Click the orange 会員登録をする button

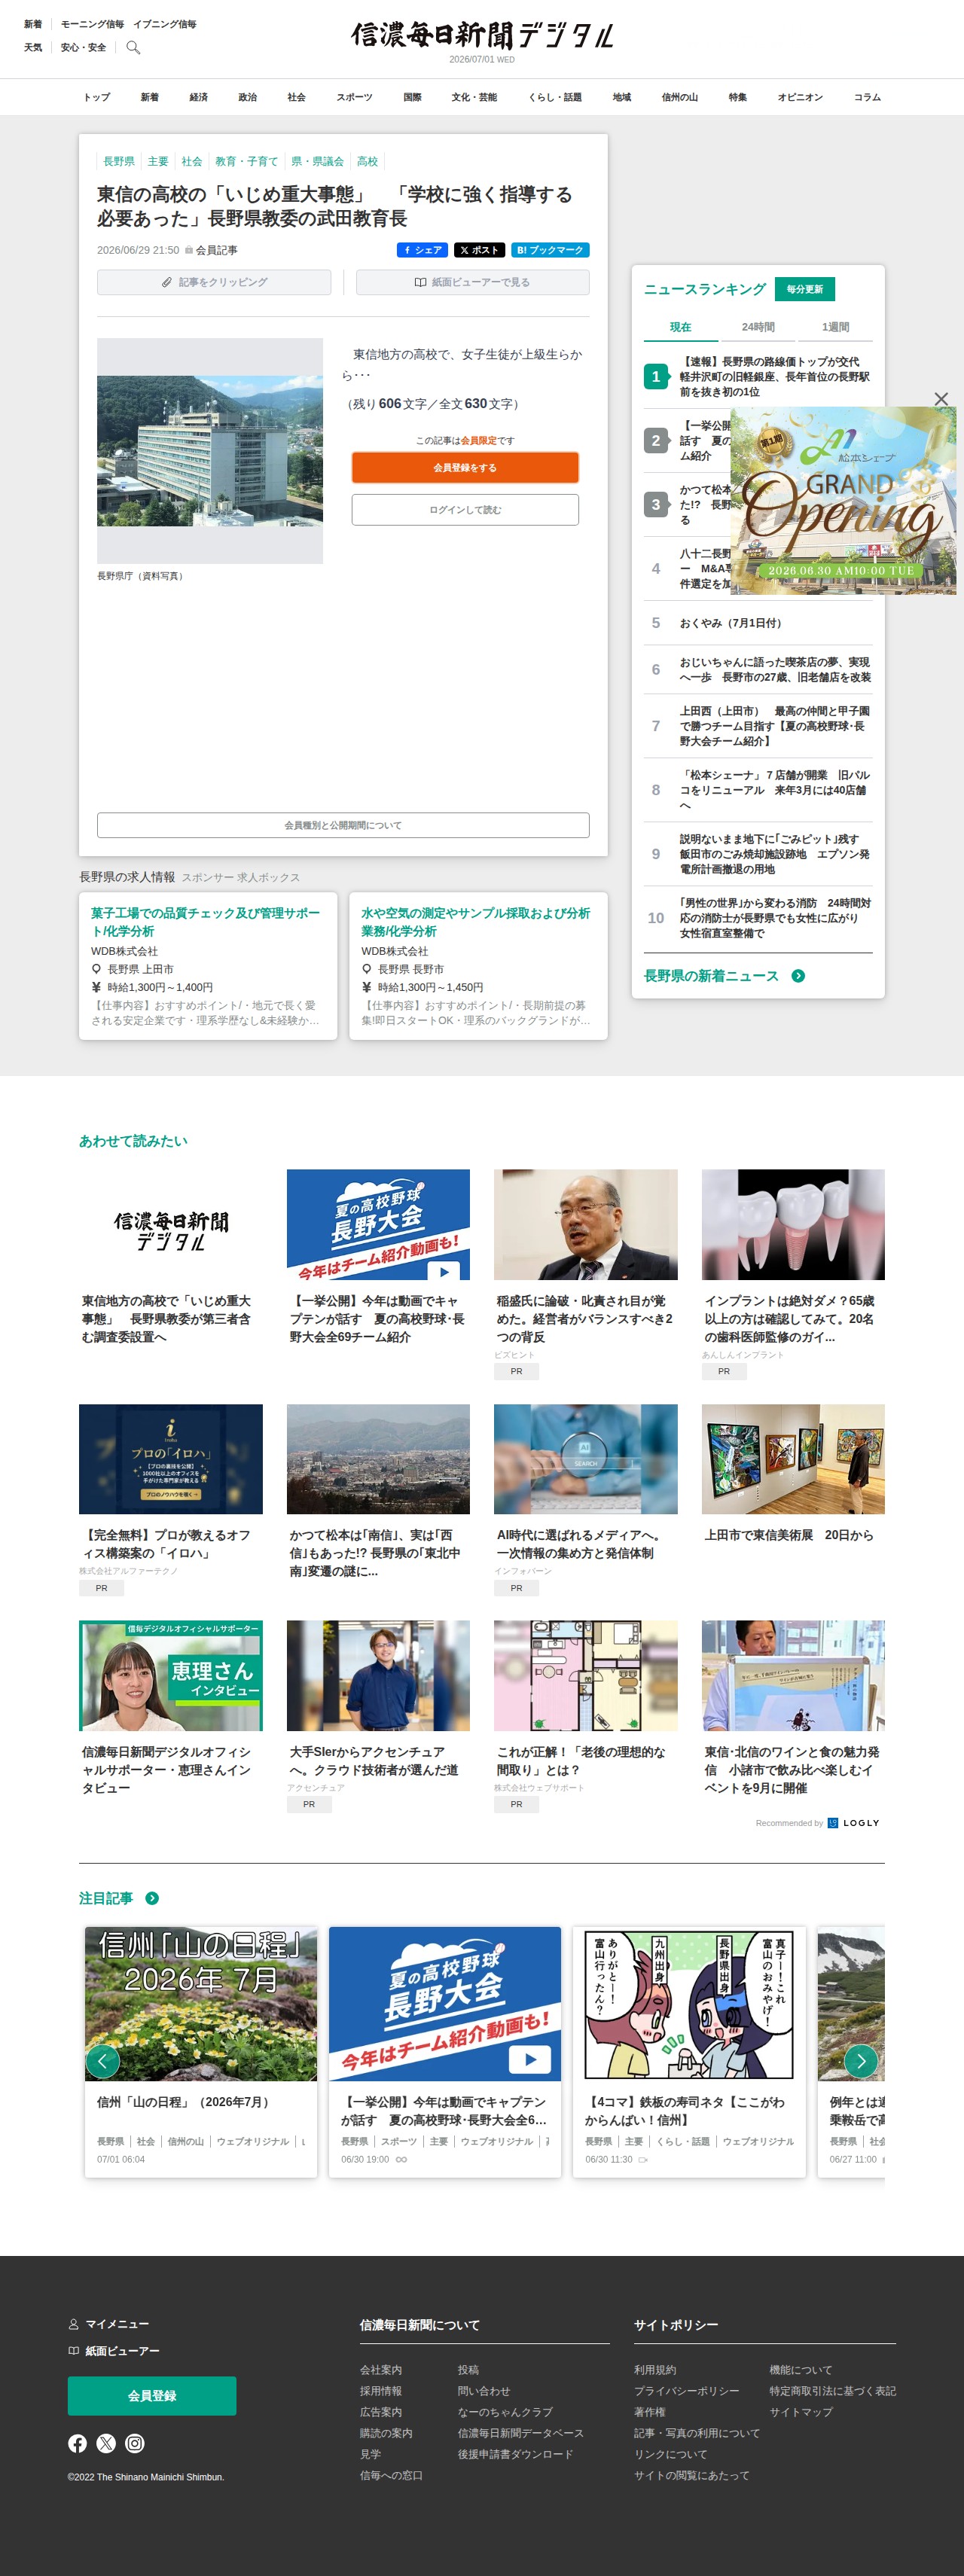(x=465, y=468)
